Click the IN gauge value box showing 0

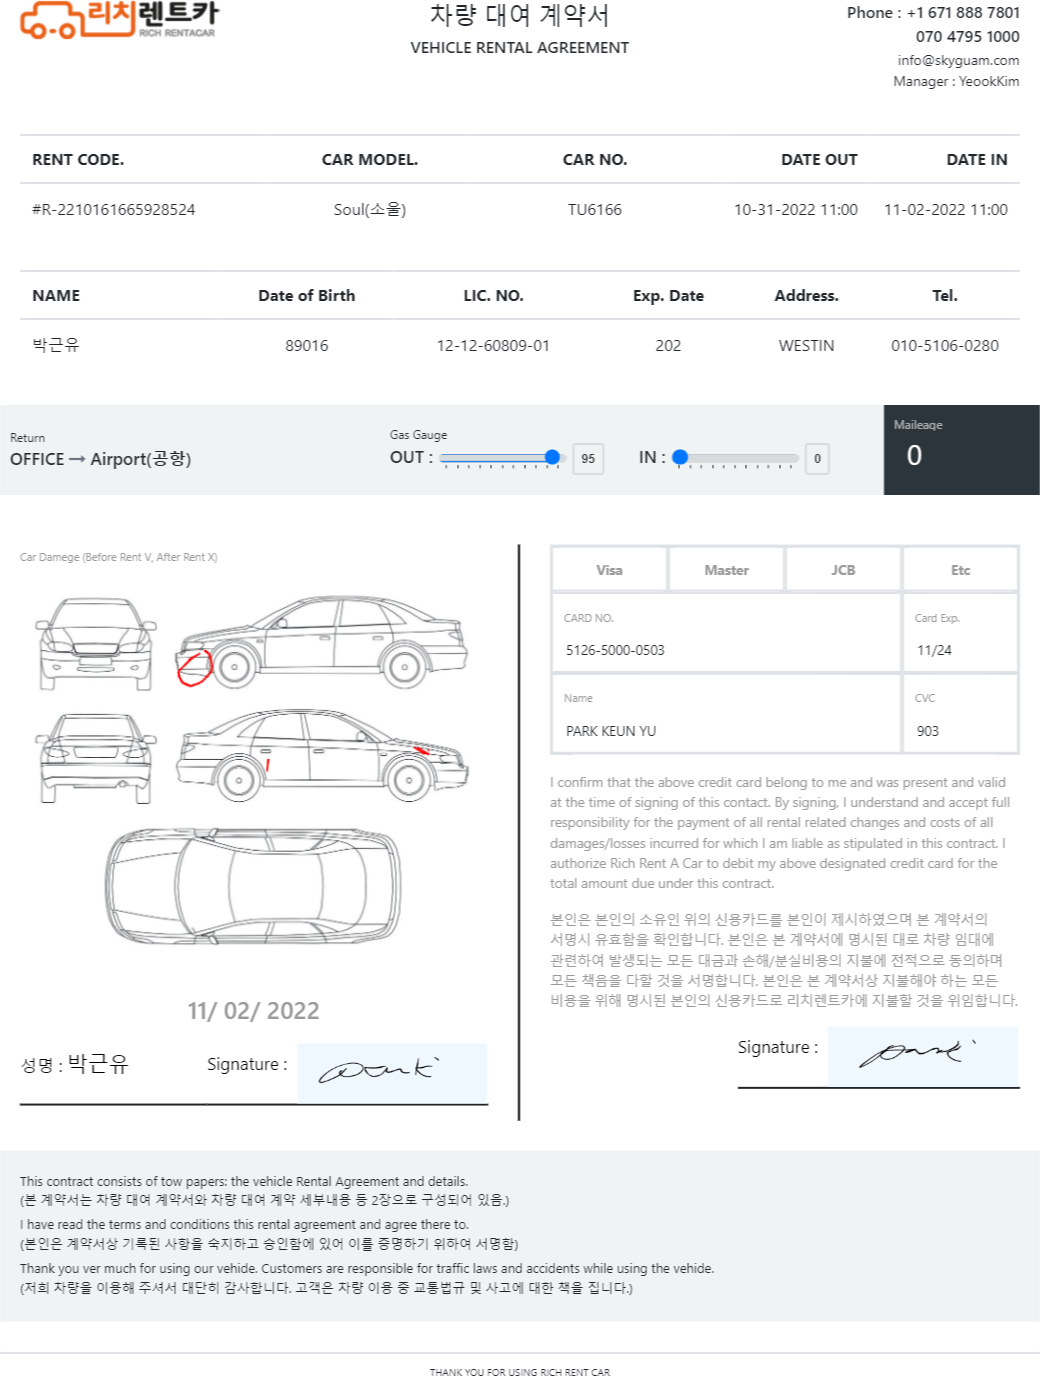click(x=817, y=459)
